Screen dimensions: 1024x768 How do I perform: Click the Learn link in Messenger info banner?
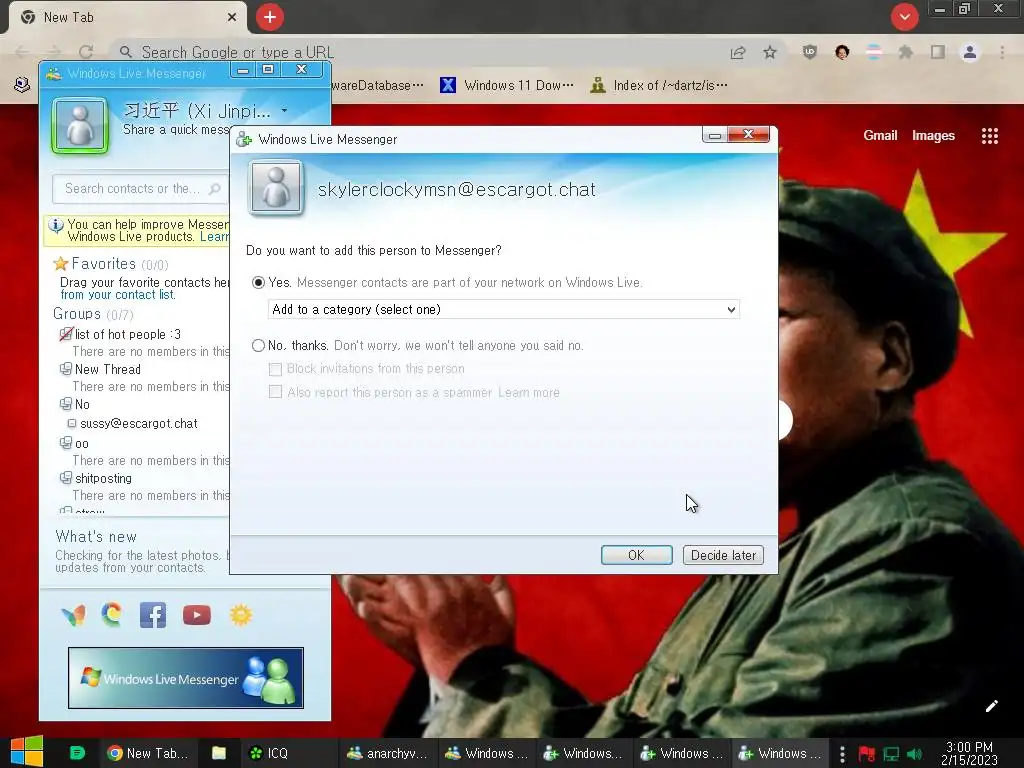point(214,236)
